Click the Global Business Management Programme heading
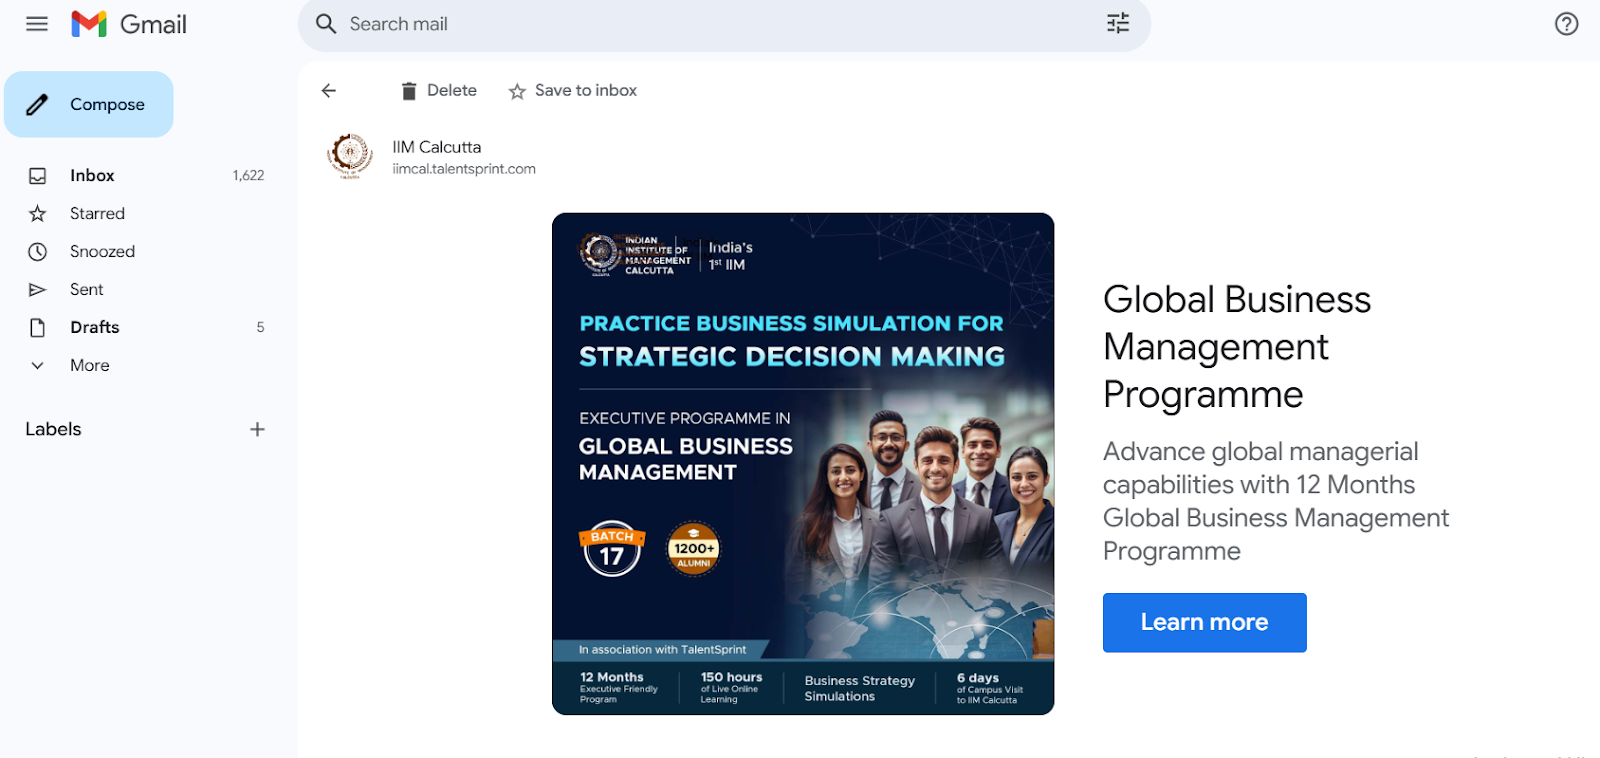Screen dimensions: 1600x758 pos(1237,347)
